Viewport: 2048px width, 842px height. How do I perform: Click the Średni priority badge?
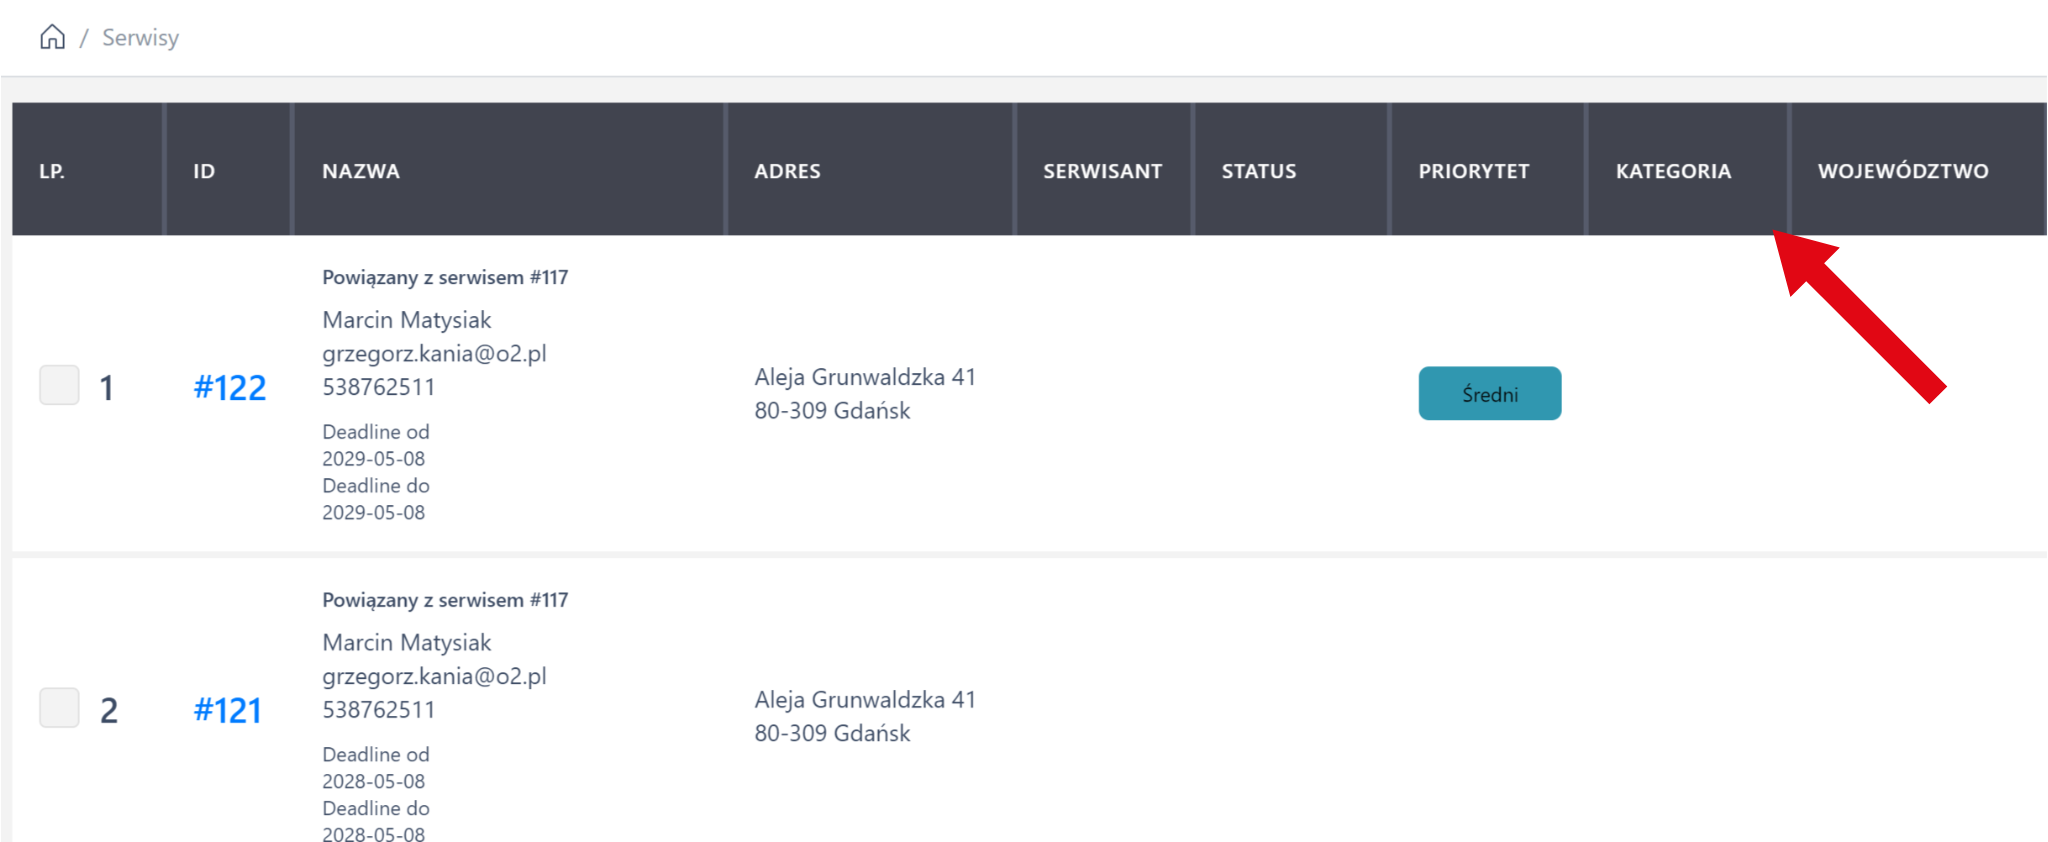[x=1489, y=394]
